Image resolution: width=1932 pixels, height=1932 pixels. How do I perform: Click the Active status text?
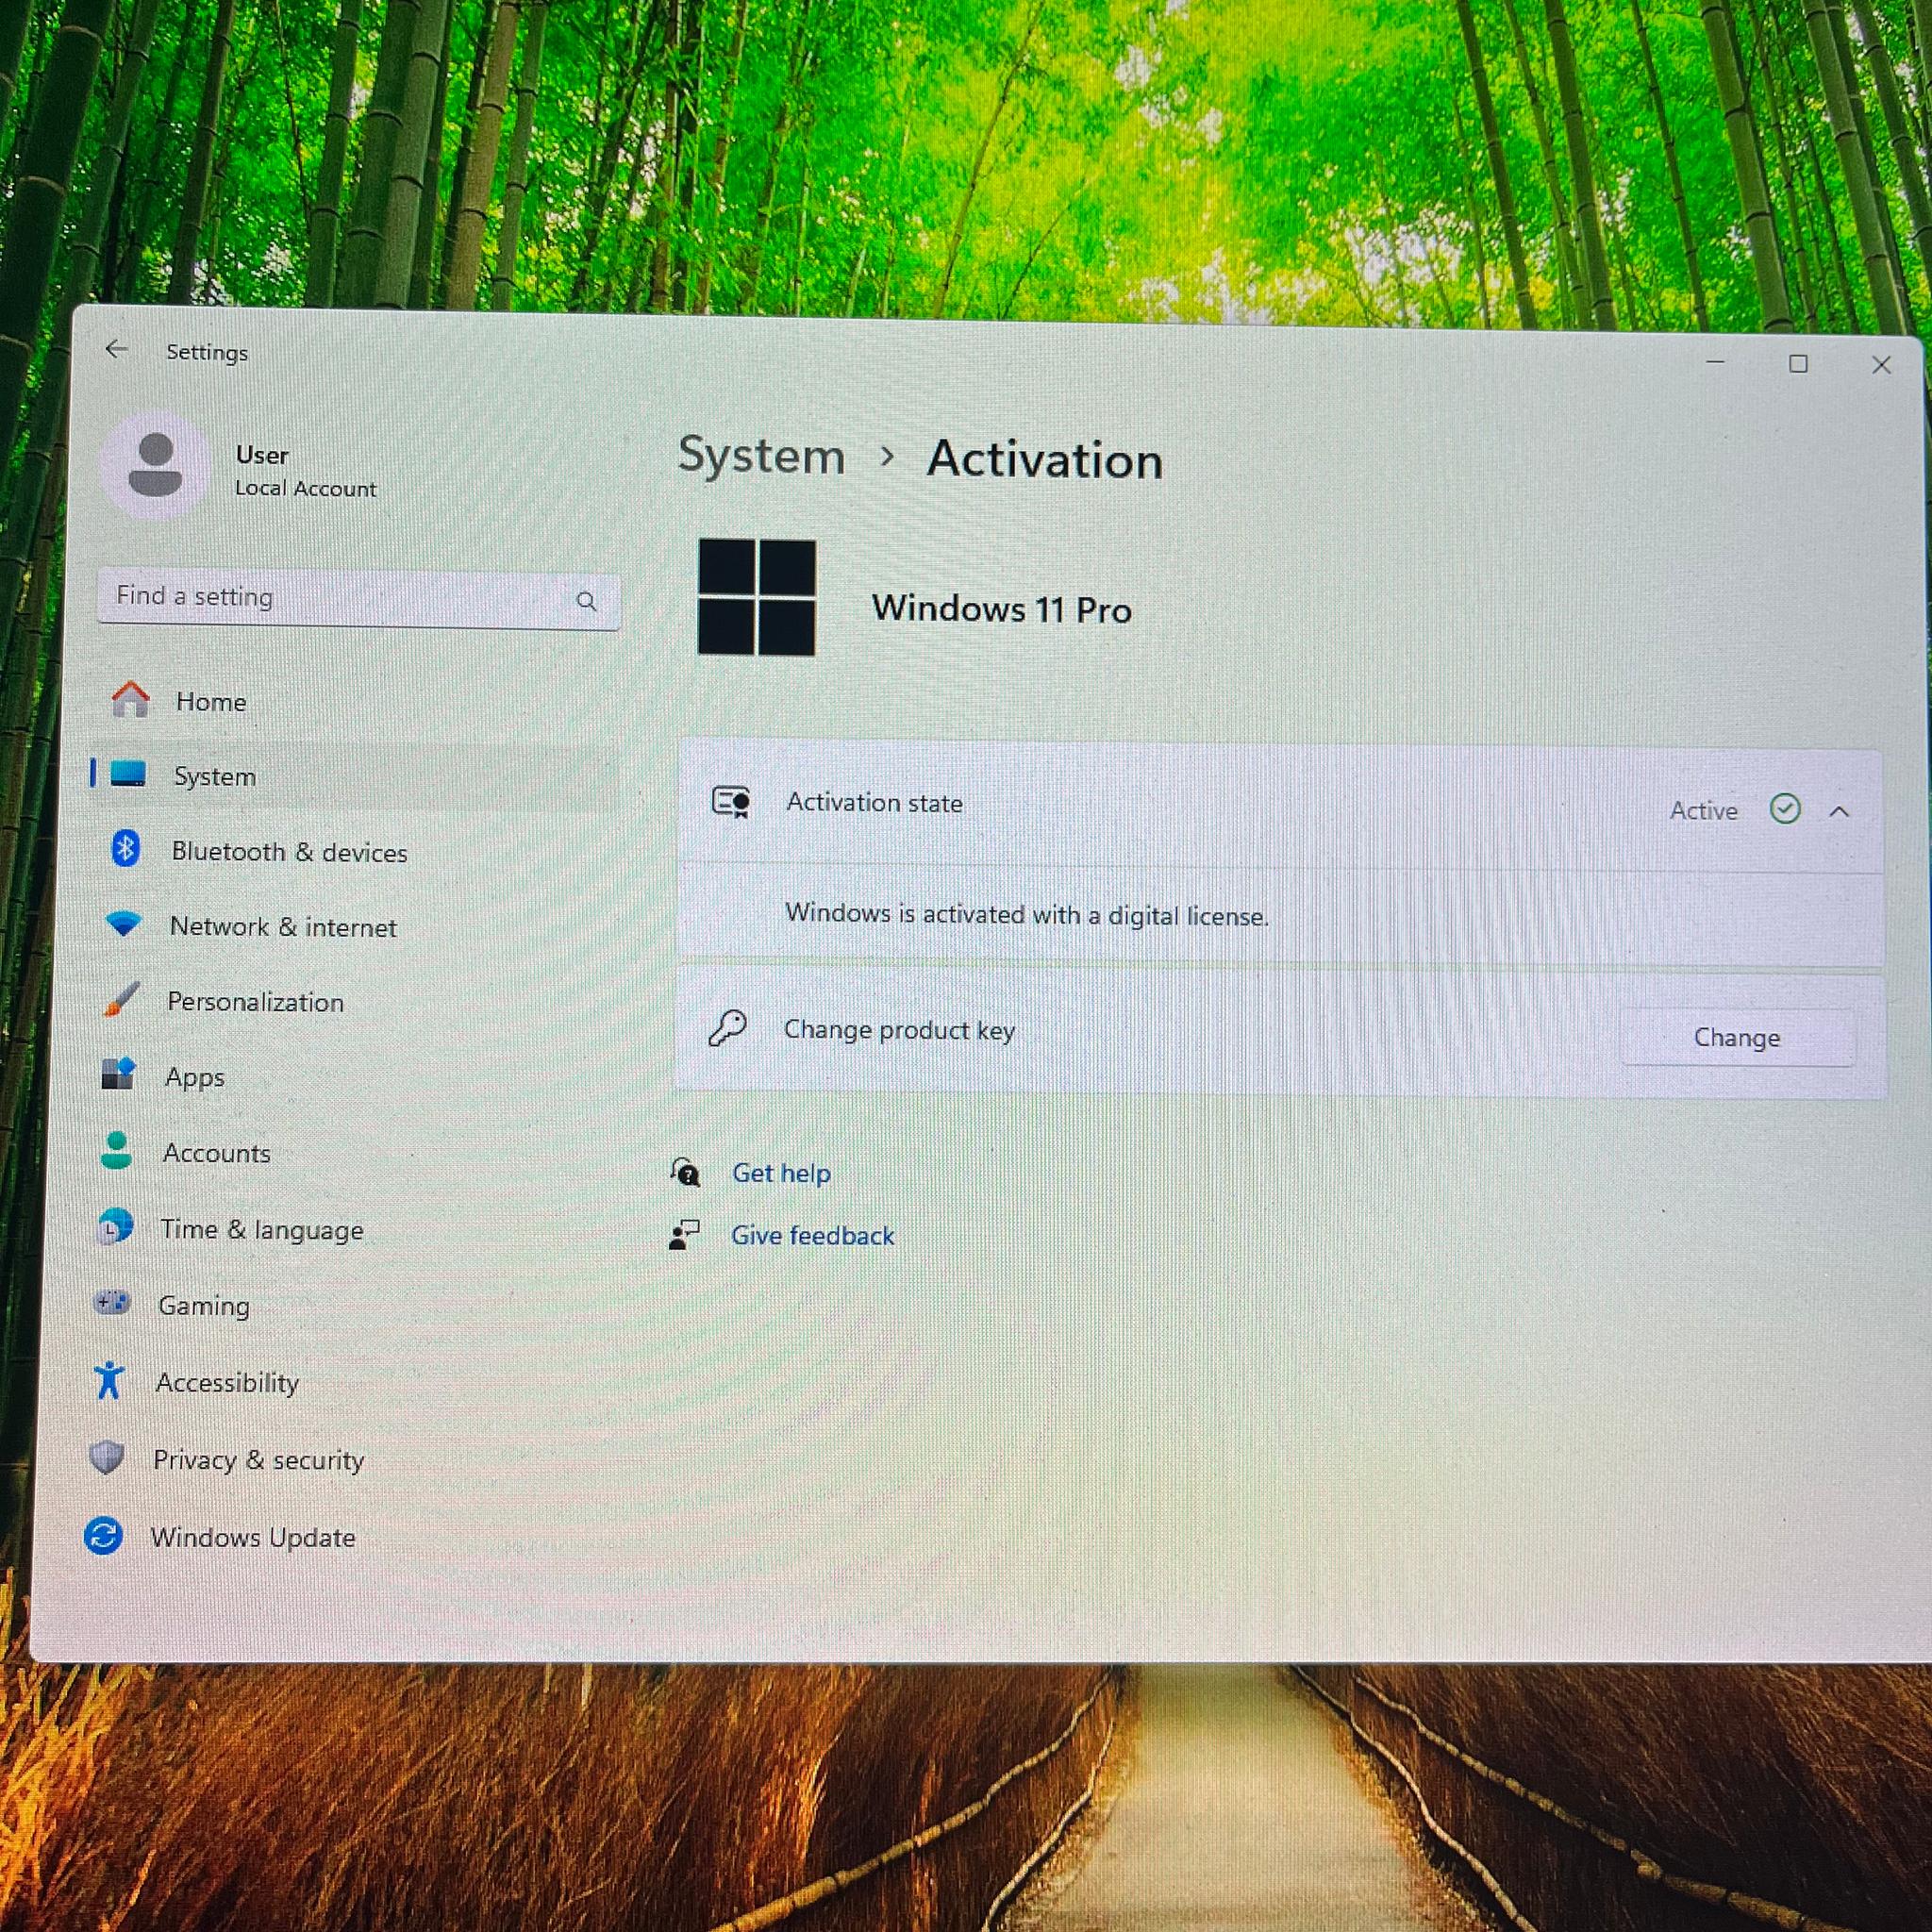coord(1703,810)
